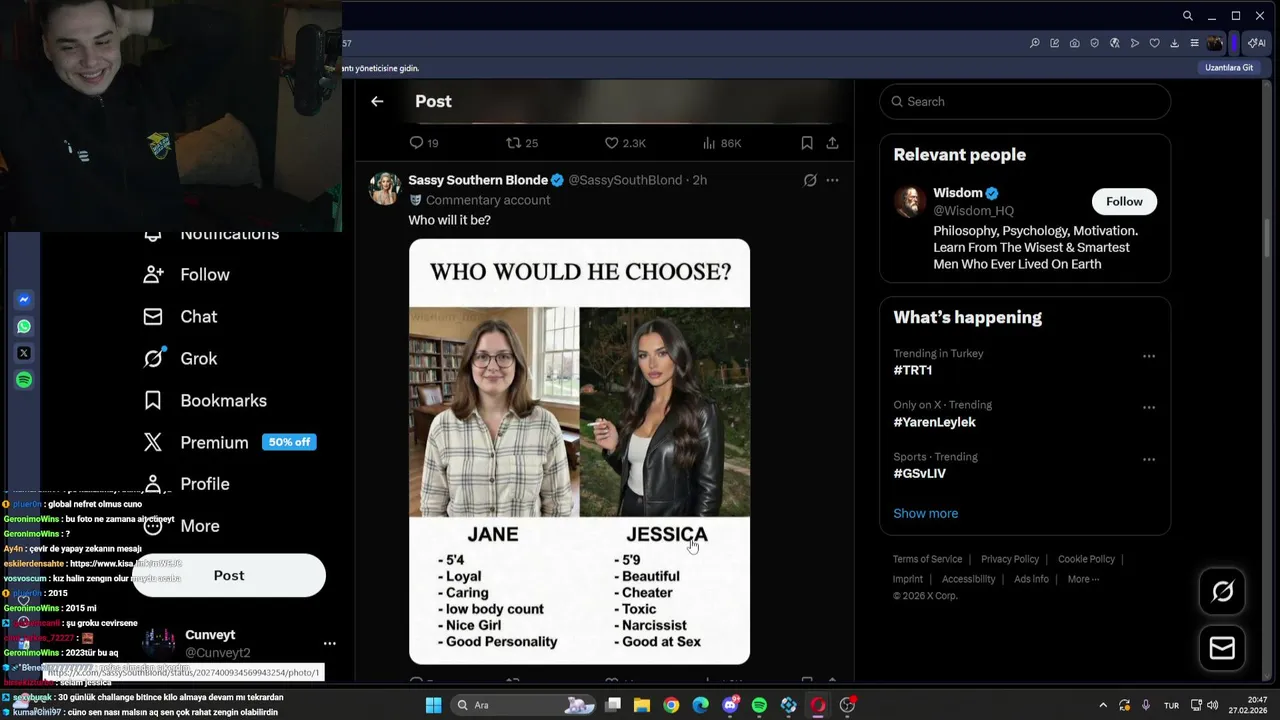Click the Post compose button
This screenshot has width=1280, height=720.
click(229, 575)
